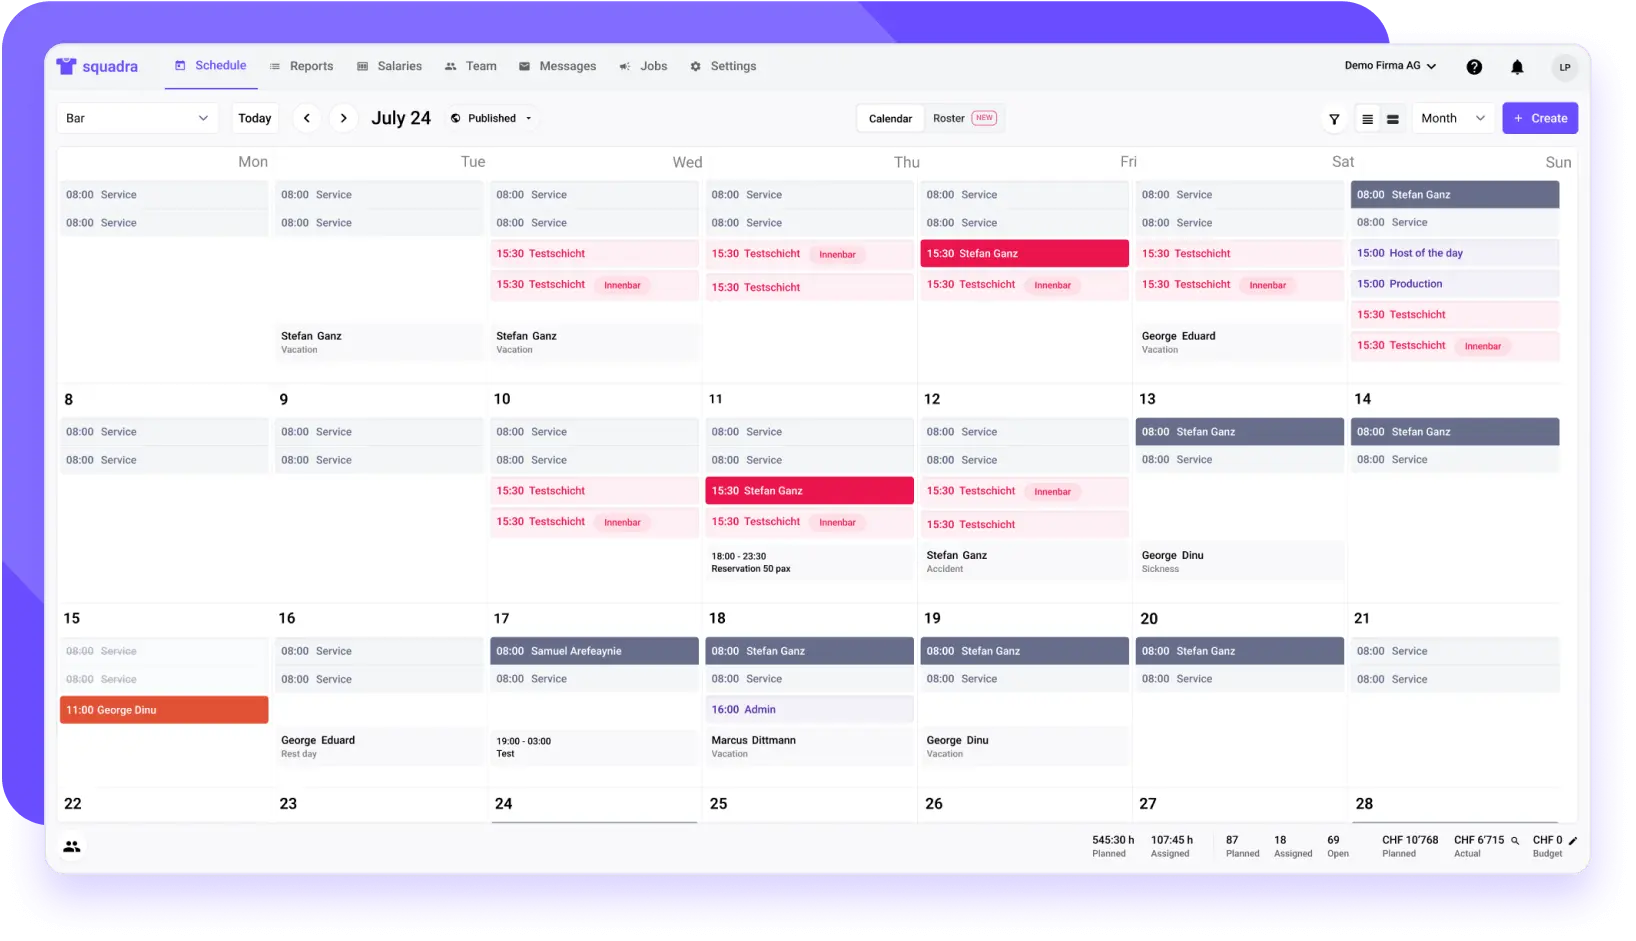Switch to the Roster view toggle

948,118
